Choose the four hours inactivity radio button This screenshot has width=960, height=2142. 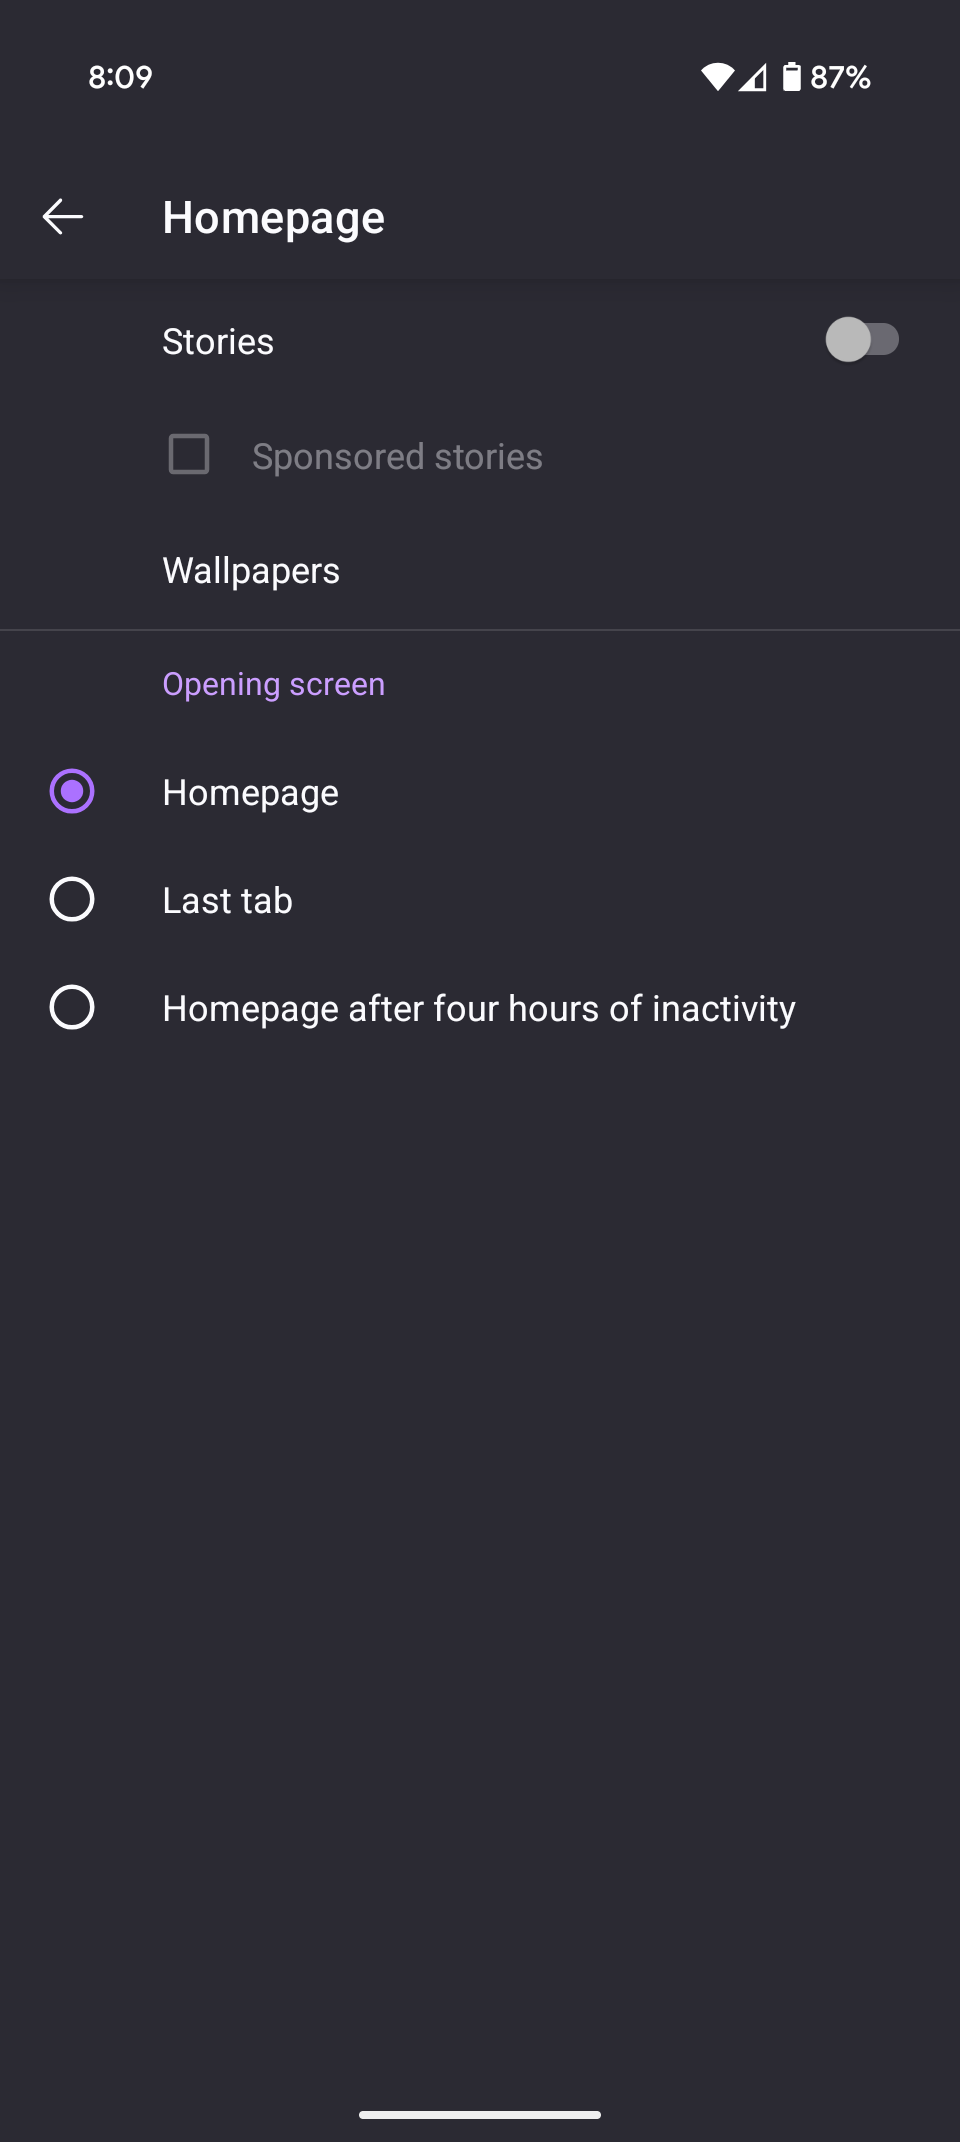click(72, 1007)
